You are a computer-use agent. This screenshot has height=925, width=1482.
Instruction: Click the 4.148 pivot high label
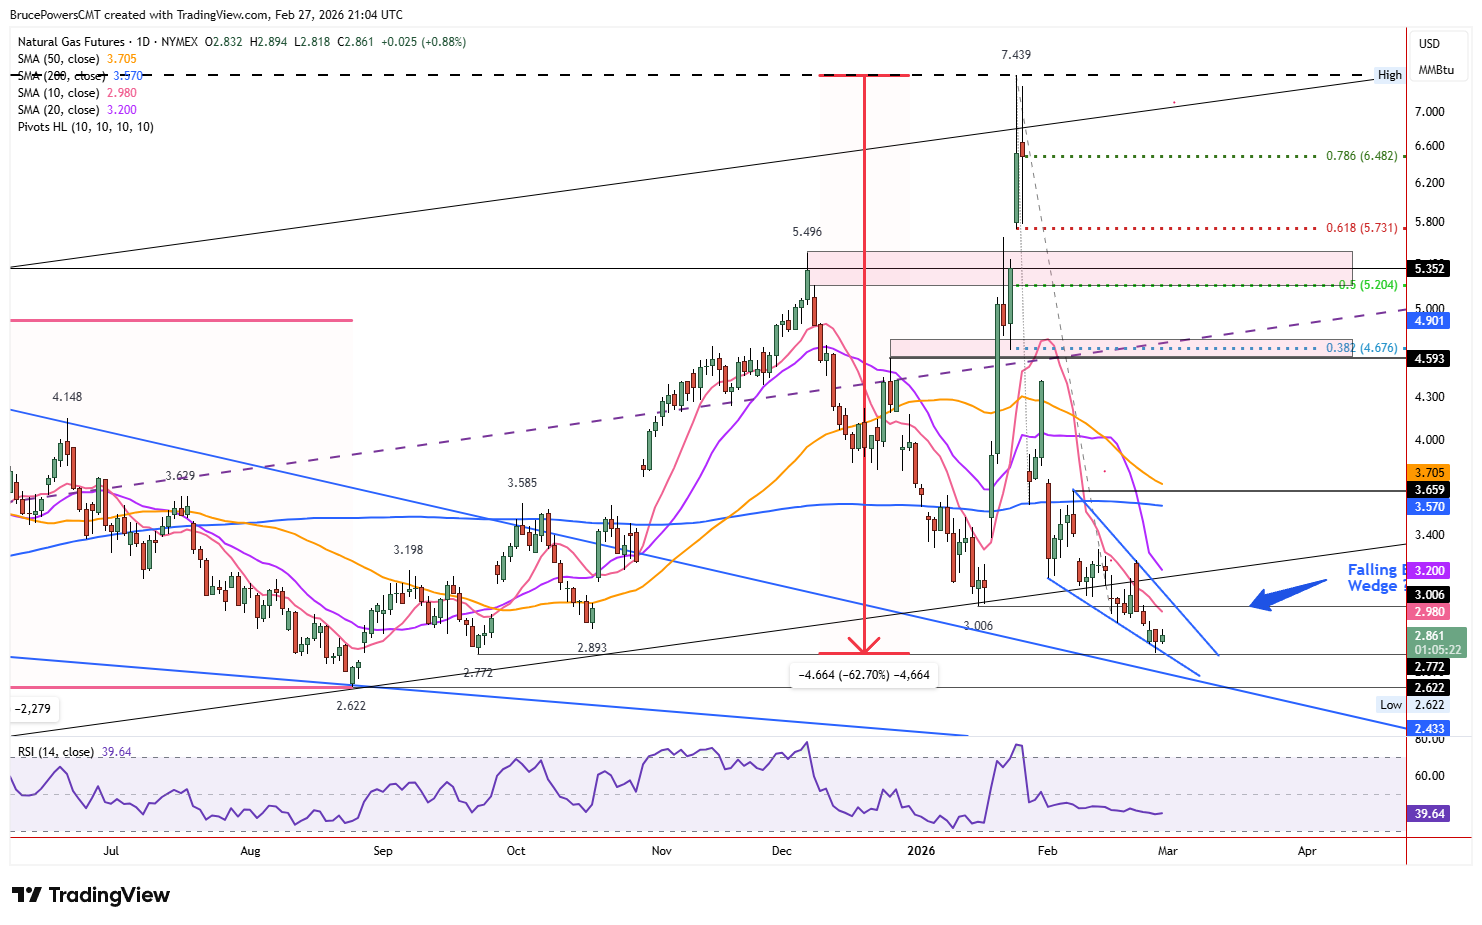click(x=67, y=397)
